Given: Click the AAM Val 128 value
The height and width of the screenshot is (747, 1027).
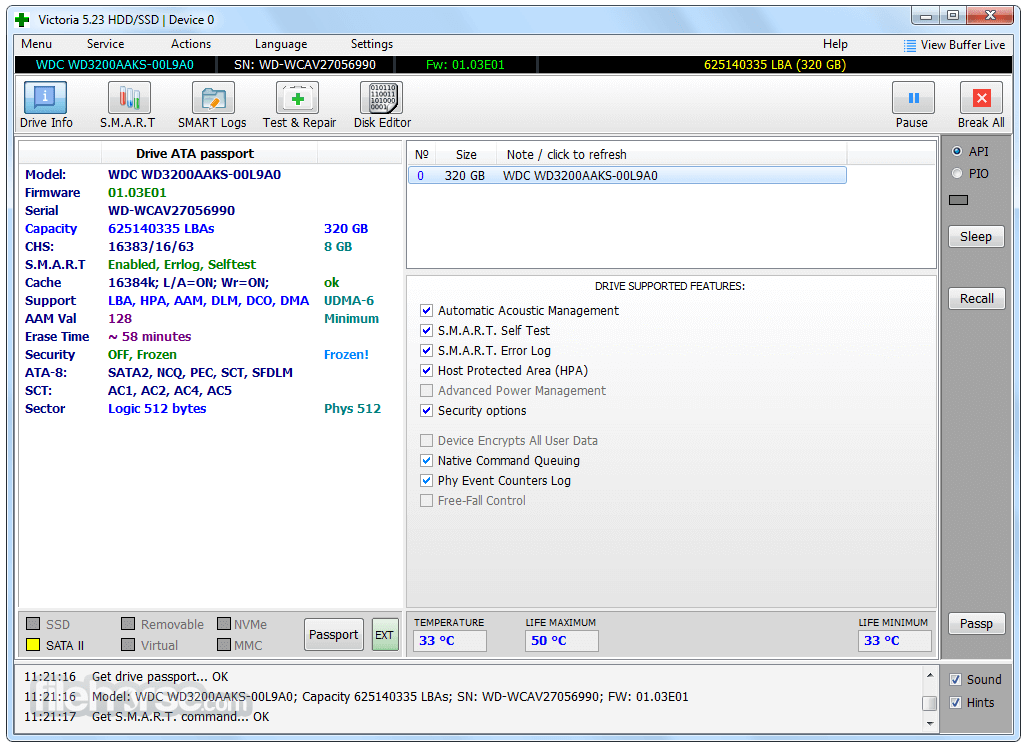Looking at the screenshot, I should tap(120, 319).
